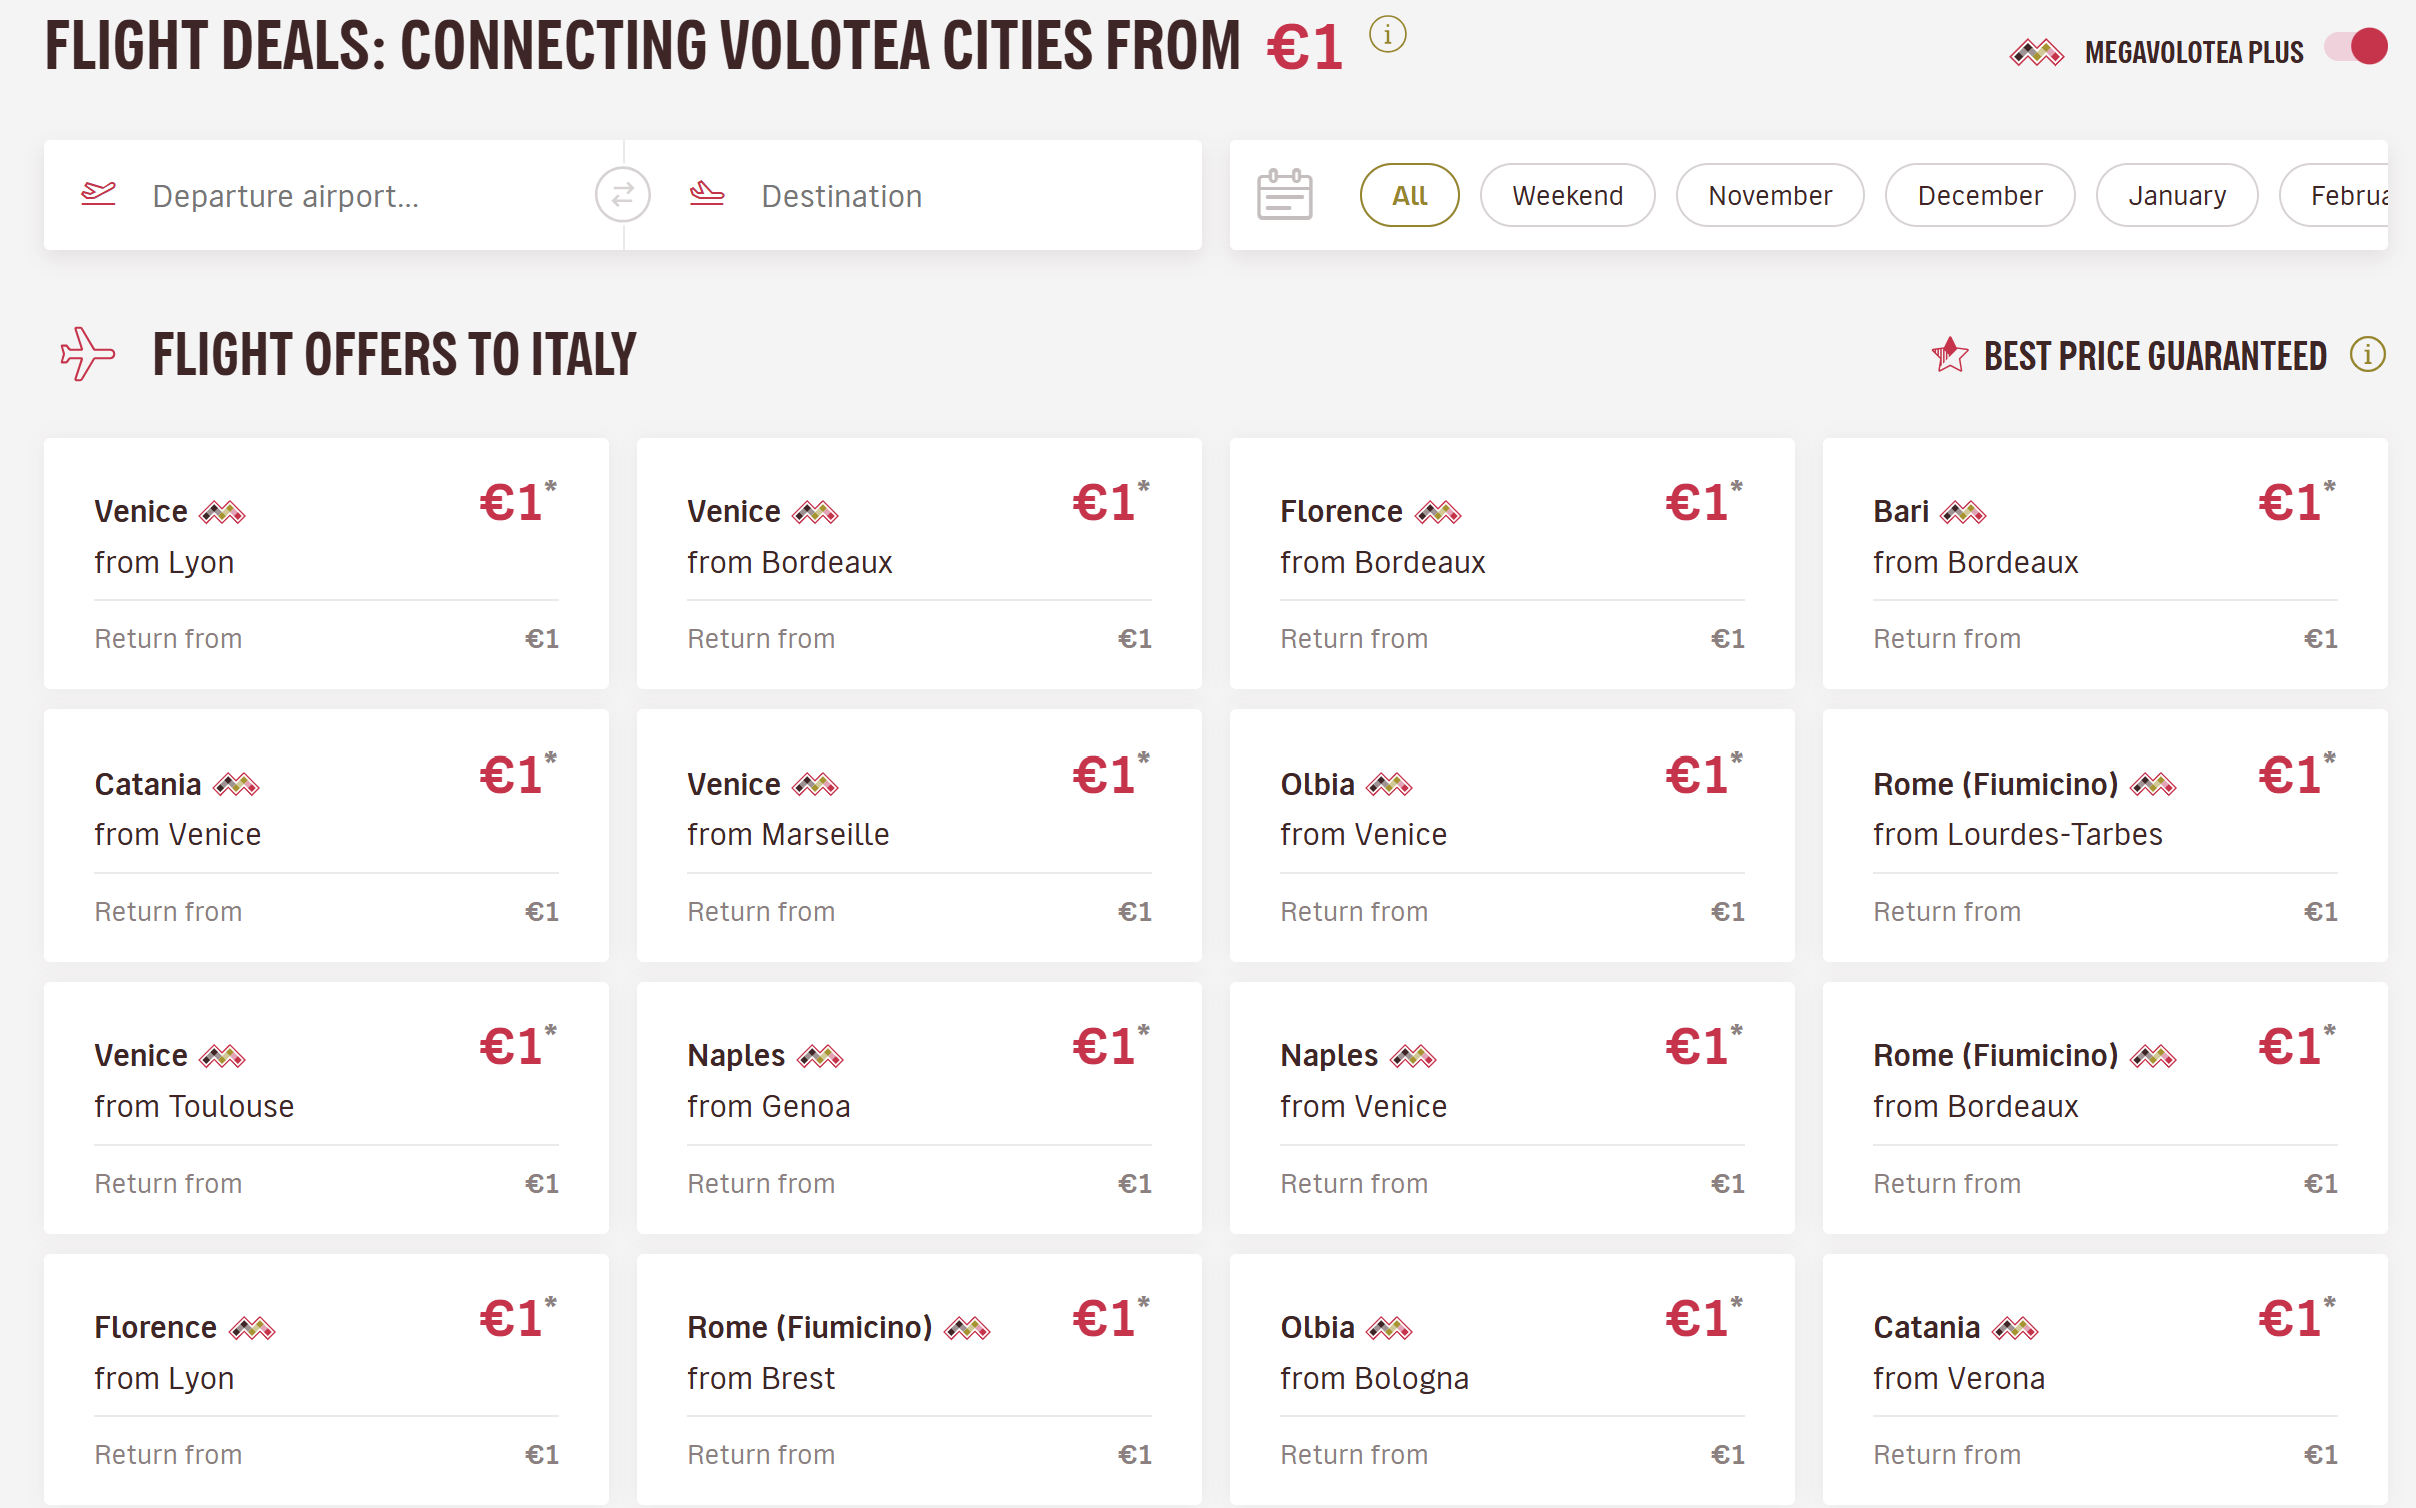Click Megavolotea icon on Naples from Venice card

tap(1413, 1057)
